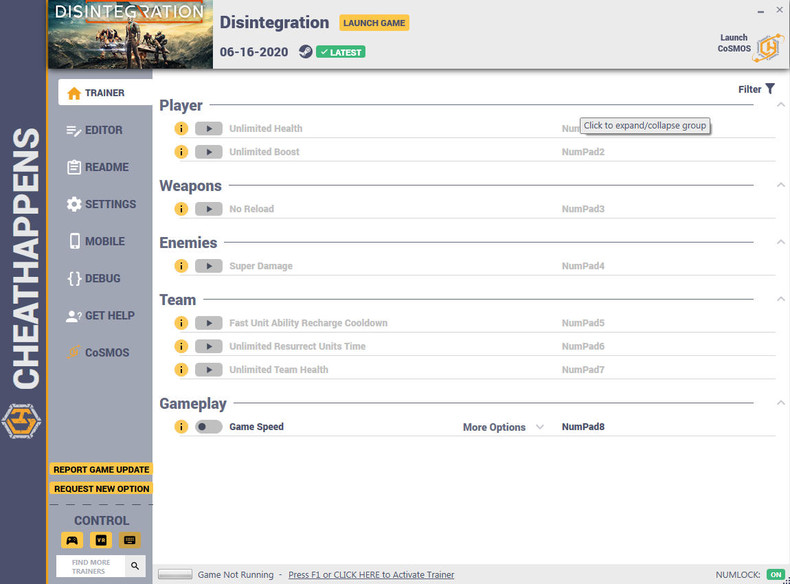Open the SETTINGS tab
The image size is (790, 584).
click(104, 204)
